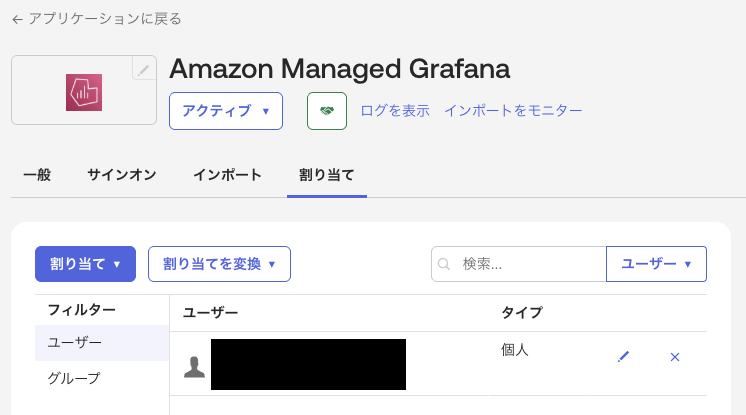Select the 割り当て tab
746x415 pixels.
click(327, 175)
